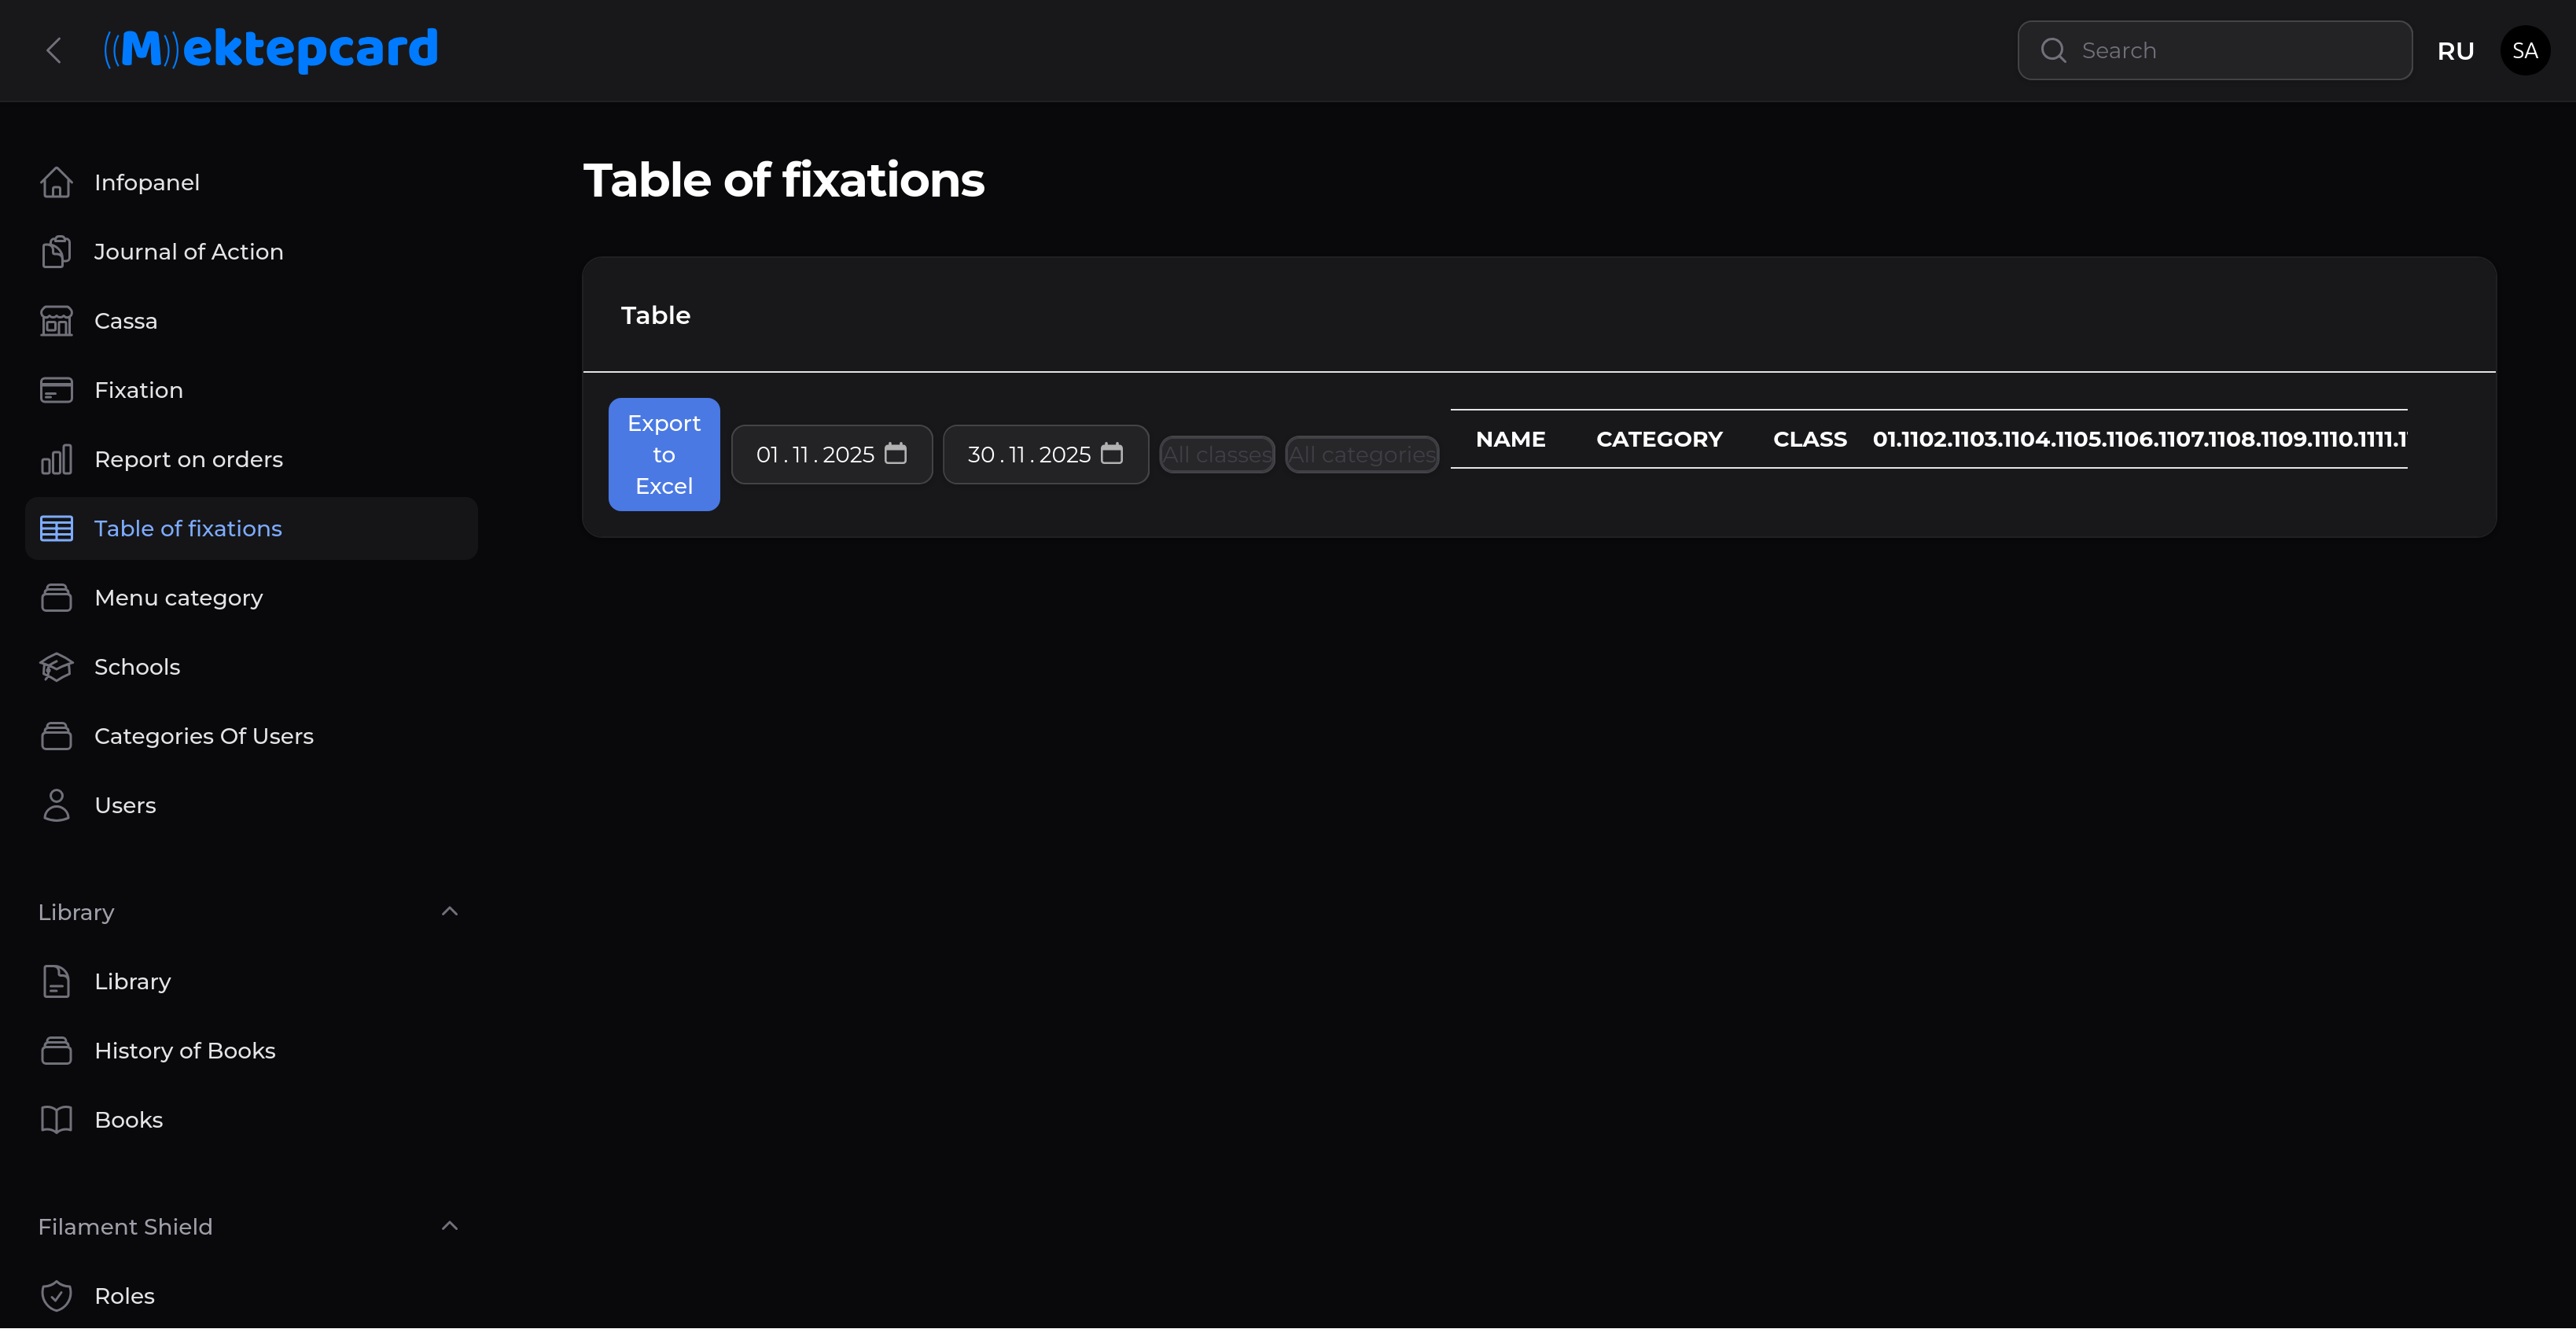Go back using the header arrow
The image size is (2576, 1329).
click(x=54, y=50)
